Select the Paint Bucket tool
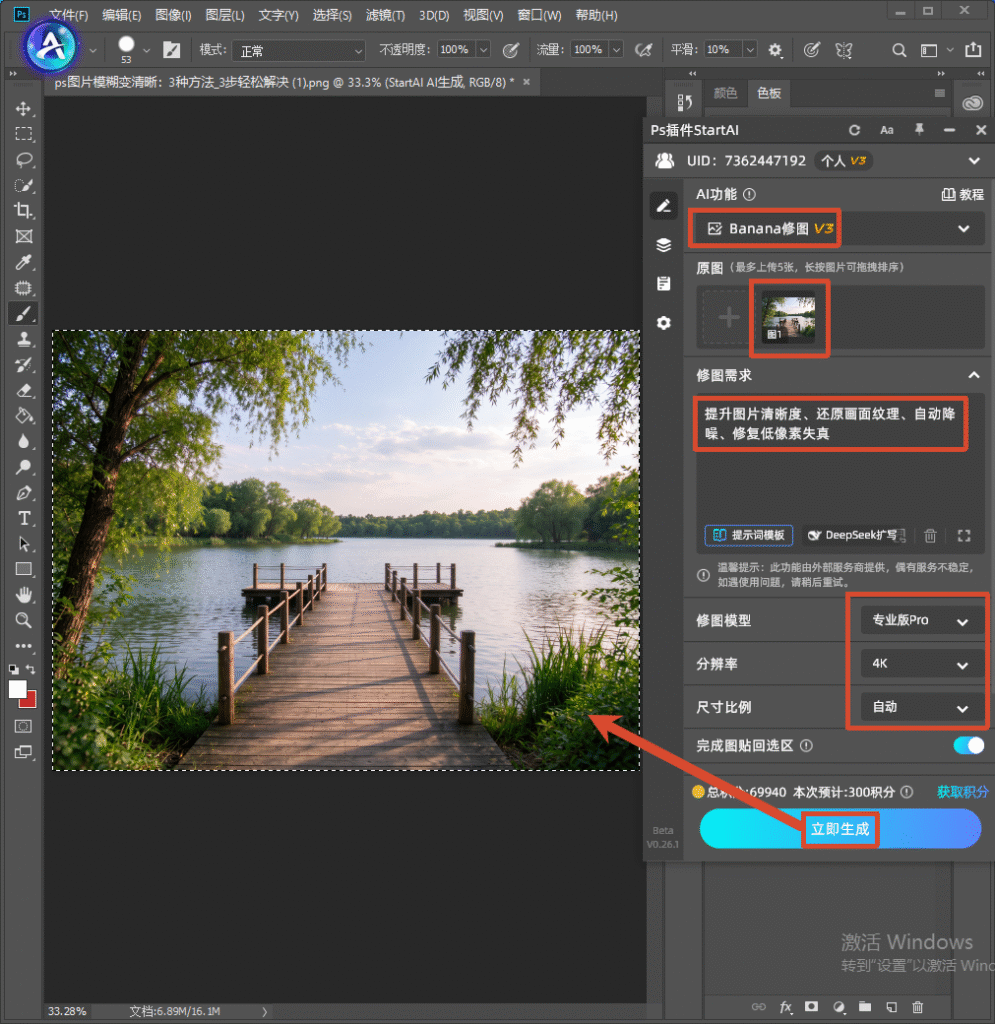Screen dimensions: 995x1024 click(24, 416)
